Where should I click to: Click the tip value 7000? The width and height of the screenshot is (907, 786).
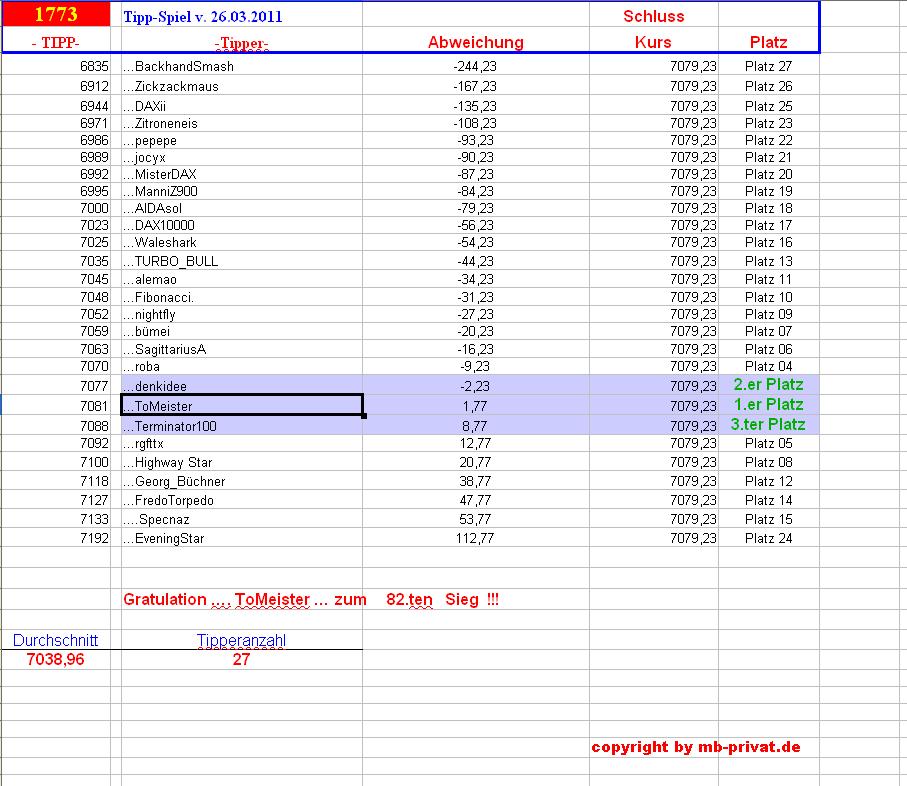tap(94, 208)
